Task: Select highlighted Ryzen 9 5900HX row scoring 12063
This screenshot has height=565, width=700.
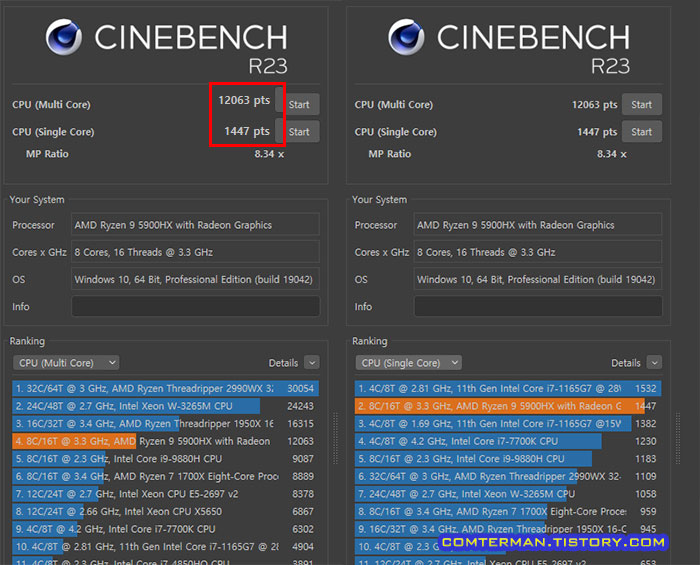Action: click(x=166, y=441)
